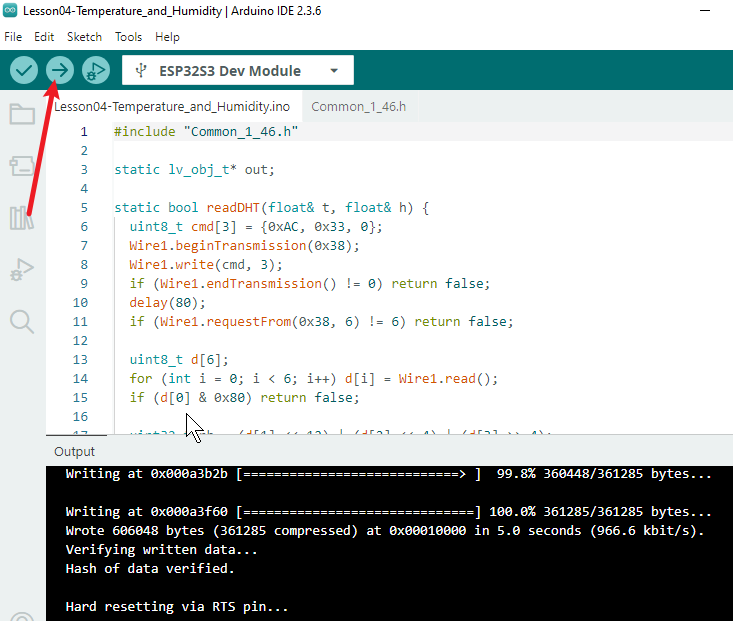This screenshot has width=733, height=621.
Task: Click 'Wire1.endTransmission() != 0' condition line
Action: (x=309, y=283)
